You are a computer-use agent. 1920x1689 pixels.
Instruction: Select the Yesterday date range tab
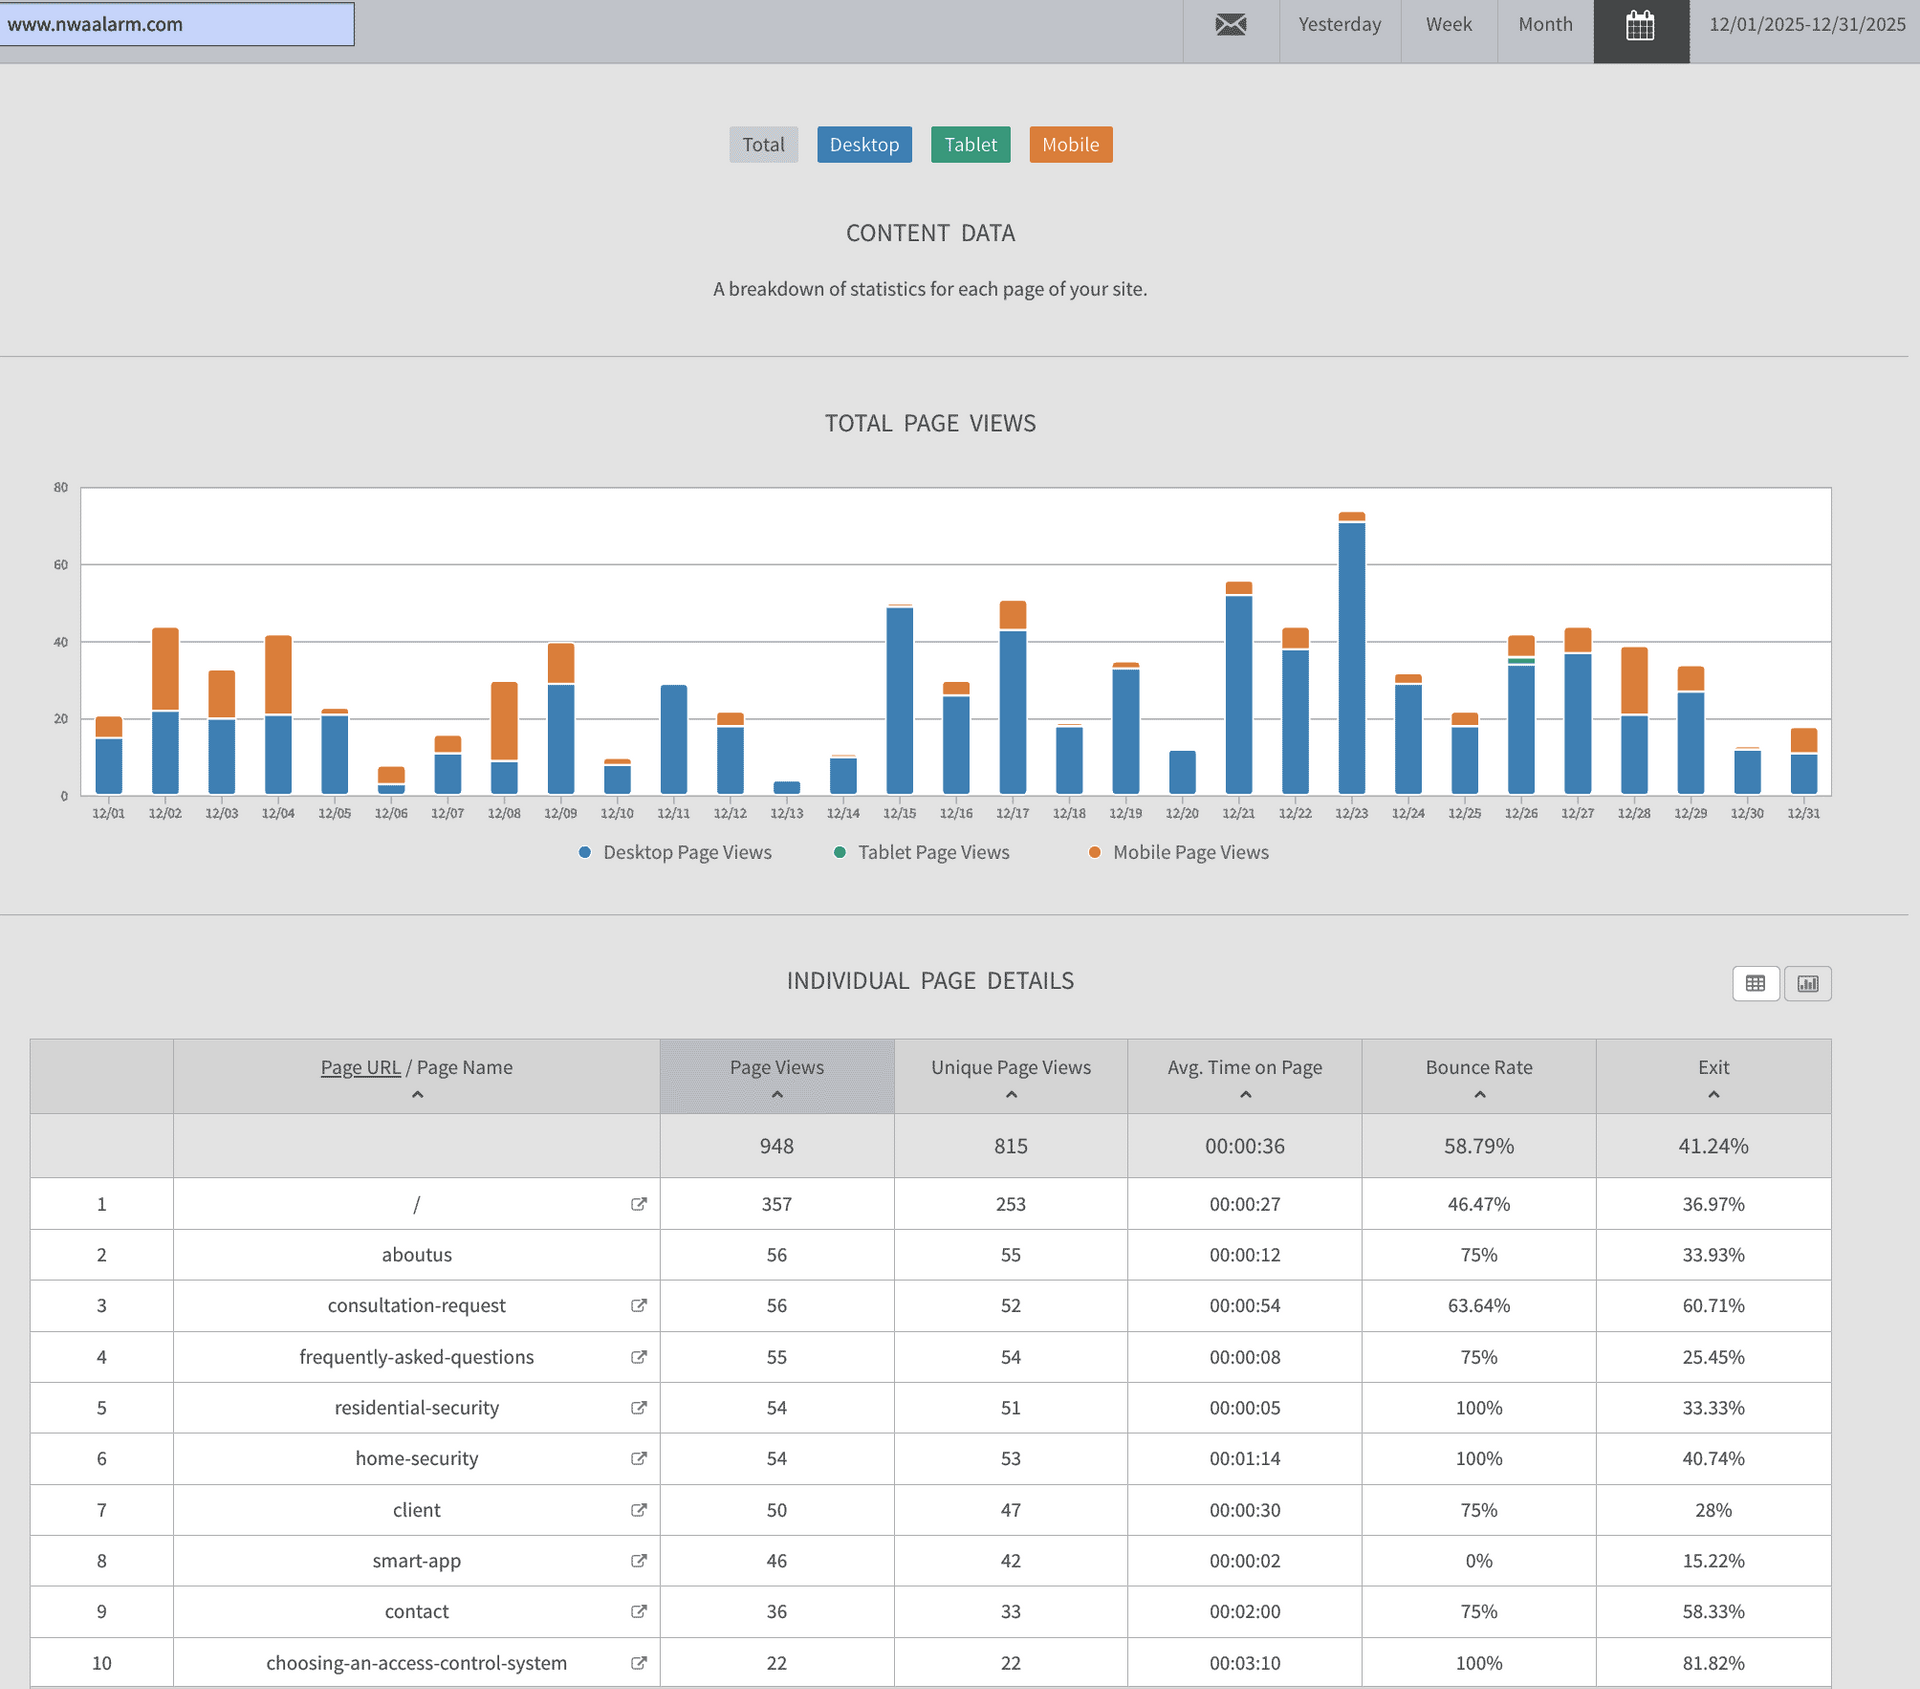(1339, 25)
